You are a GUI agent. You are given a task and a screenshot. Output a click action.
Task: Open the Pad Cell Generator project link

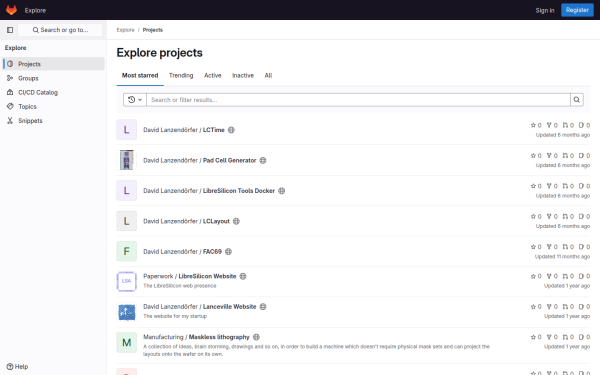200,160
